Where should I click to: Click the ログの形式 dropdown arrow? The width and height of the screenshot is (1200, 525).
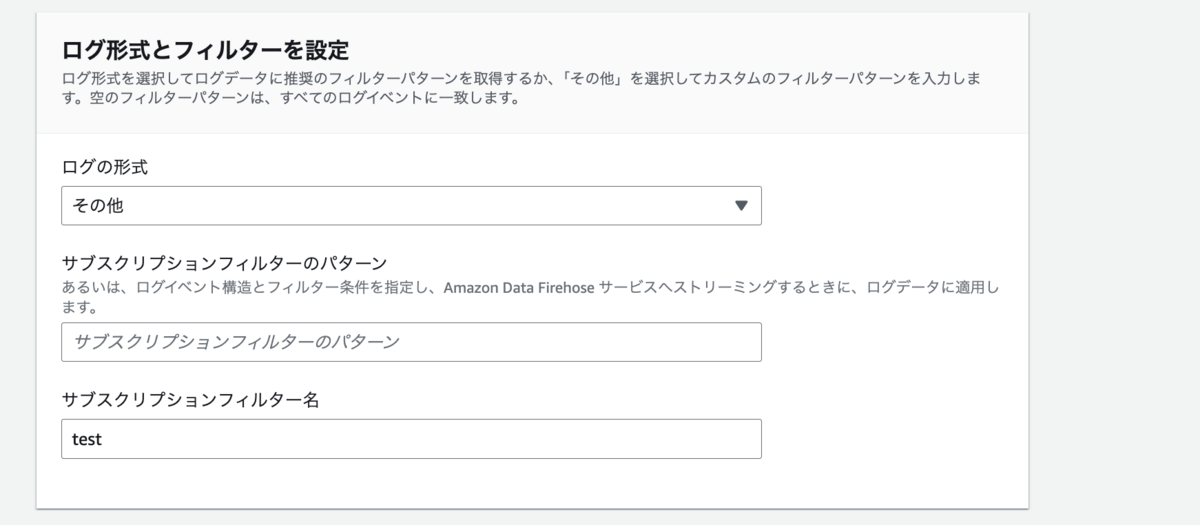pyautogui.click(x=741, y=205)
